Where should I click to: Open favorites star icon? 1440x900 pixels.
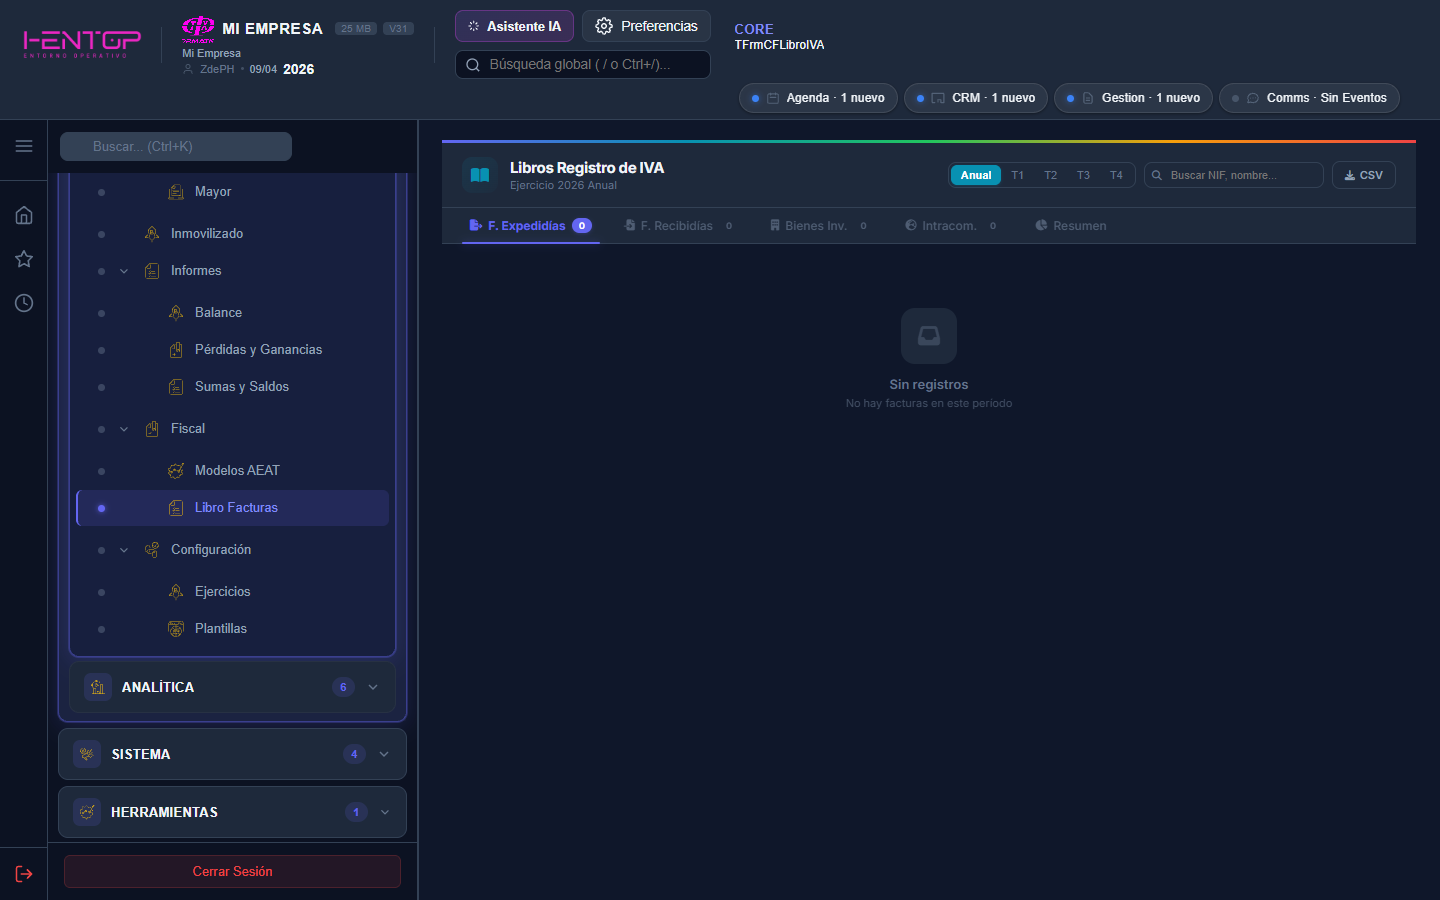24,259
